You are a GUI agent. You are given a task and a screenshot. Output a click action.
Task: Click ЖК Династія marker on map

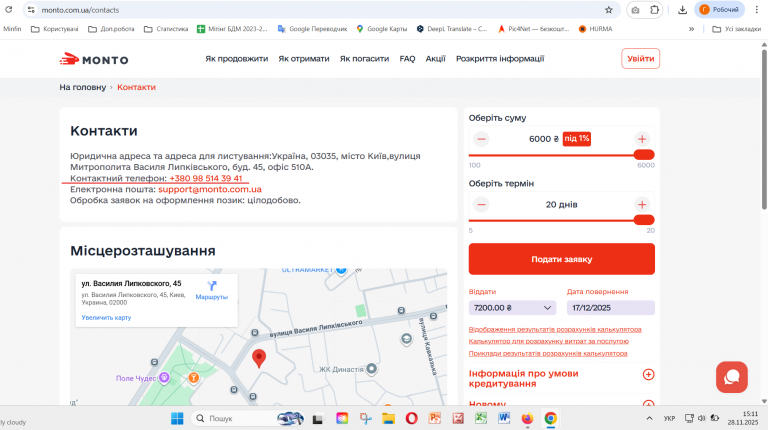pos(372,369)
